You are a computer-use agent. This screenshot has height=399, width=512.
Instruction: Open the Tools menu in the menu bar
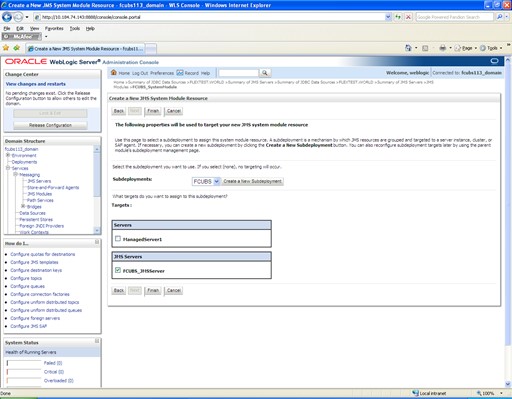tap(75, 29)
